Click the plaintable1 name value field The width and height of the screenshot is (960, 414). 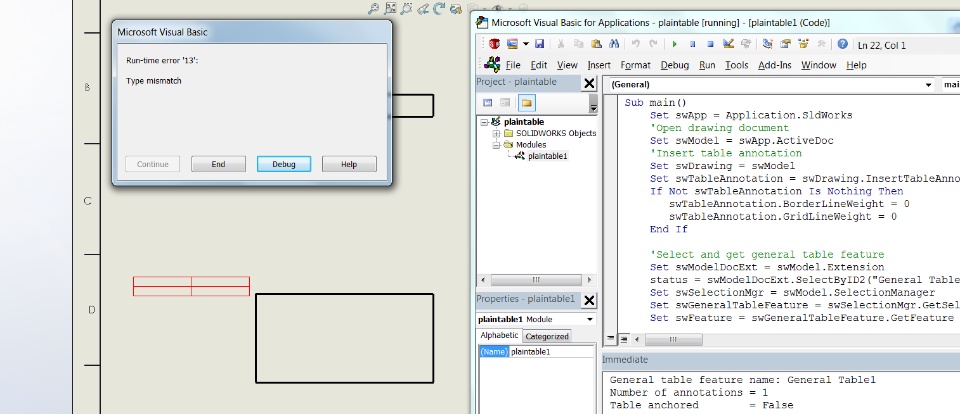551,352
